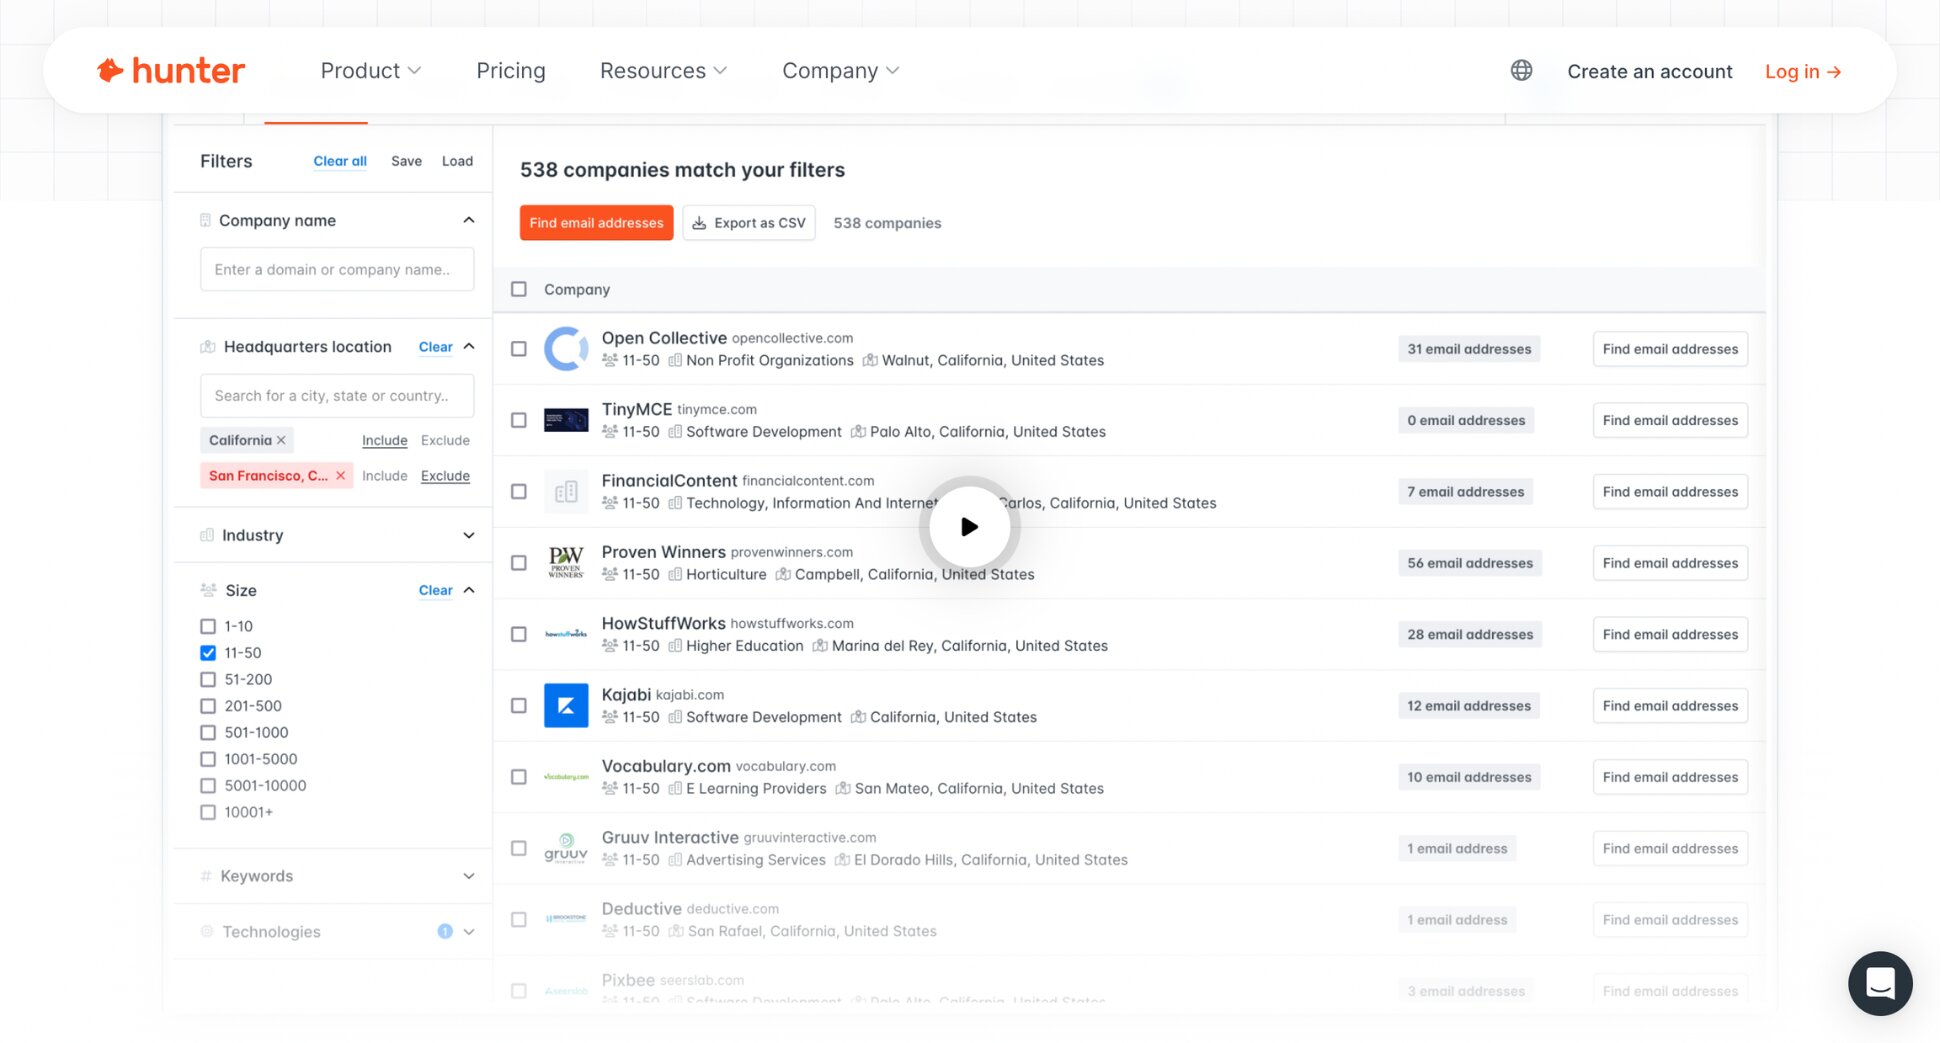
Task: Click the Industry filter icon
Action: click(x=207, y=535)
